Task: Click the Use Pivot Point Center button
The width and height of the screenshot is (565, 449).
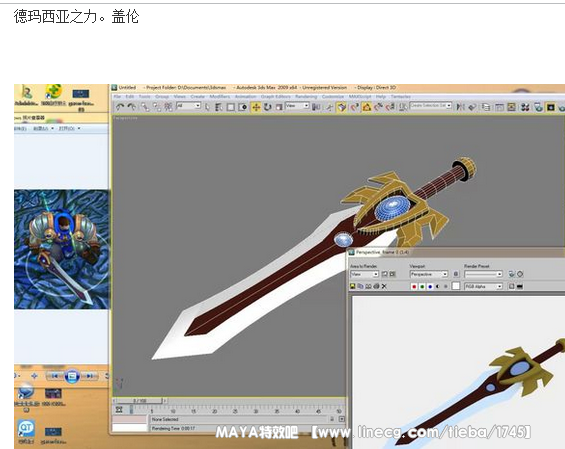Action: [316, 107]
